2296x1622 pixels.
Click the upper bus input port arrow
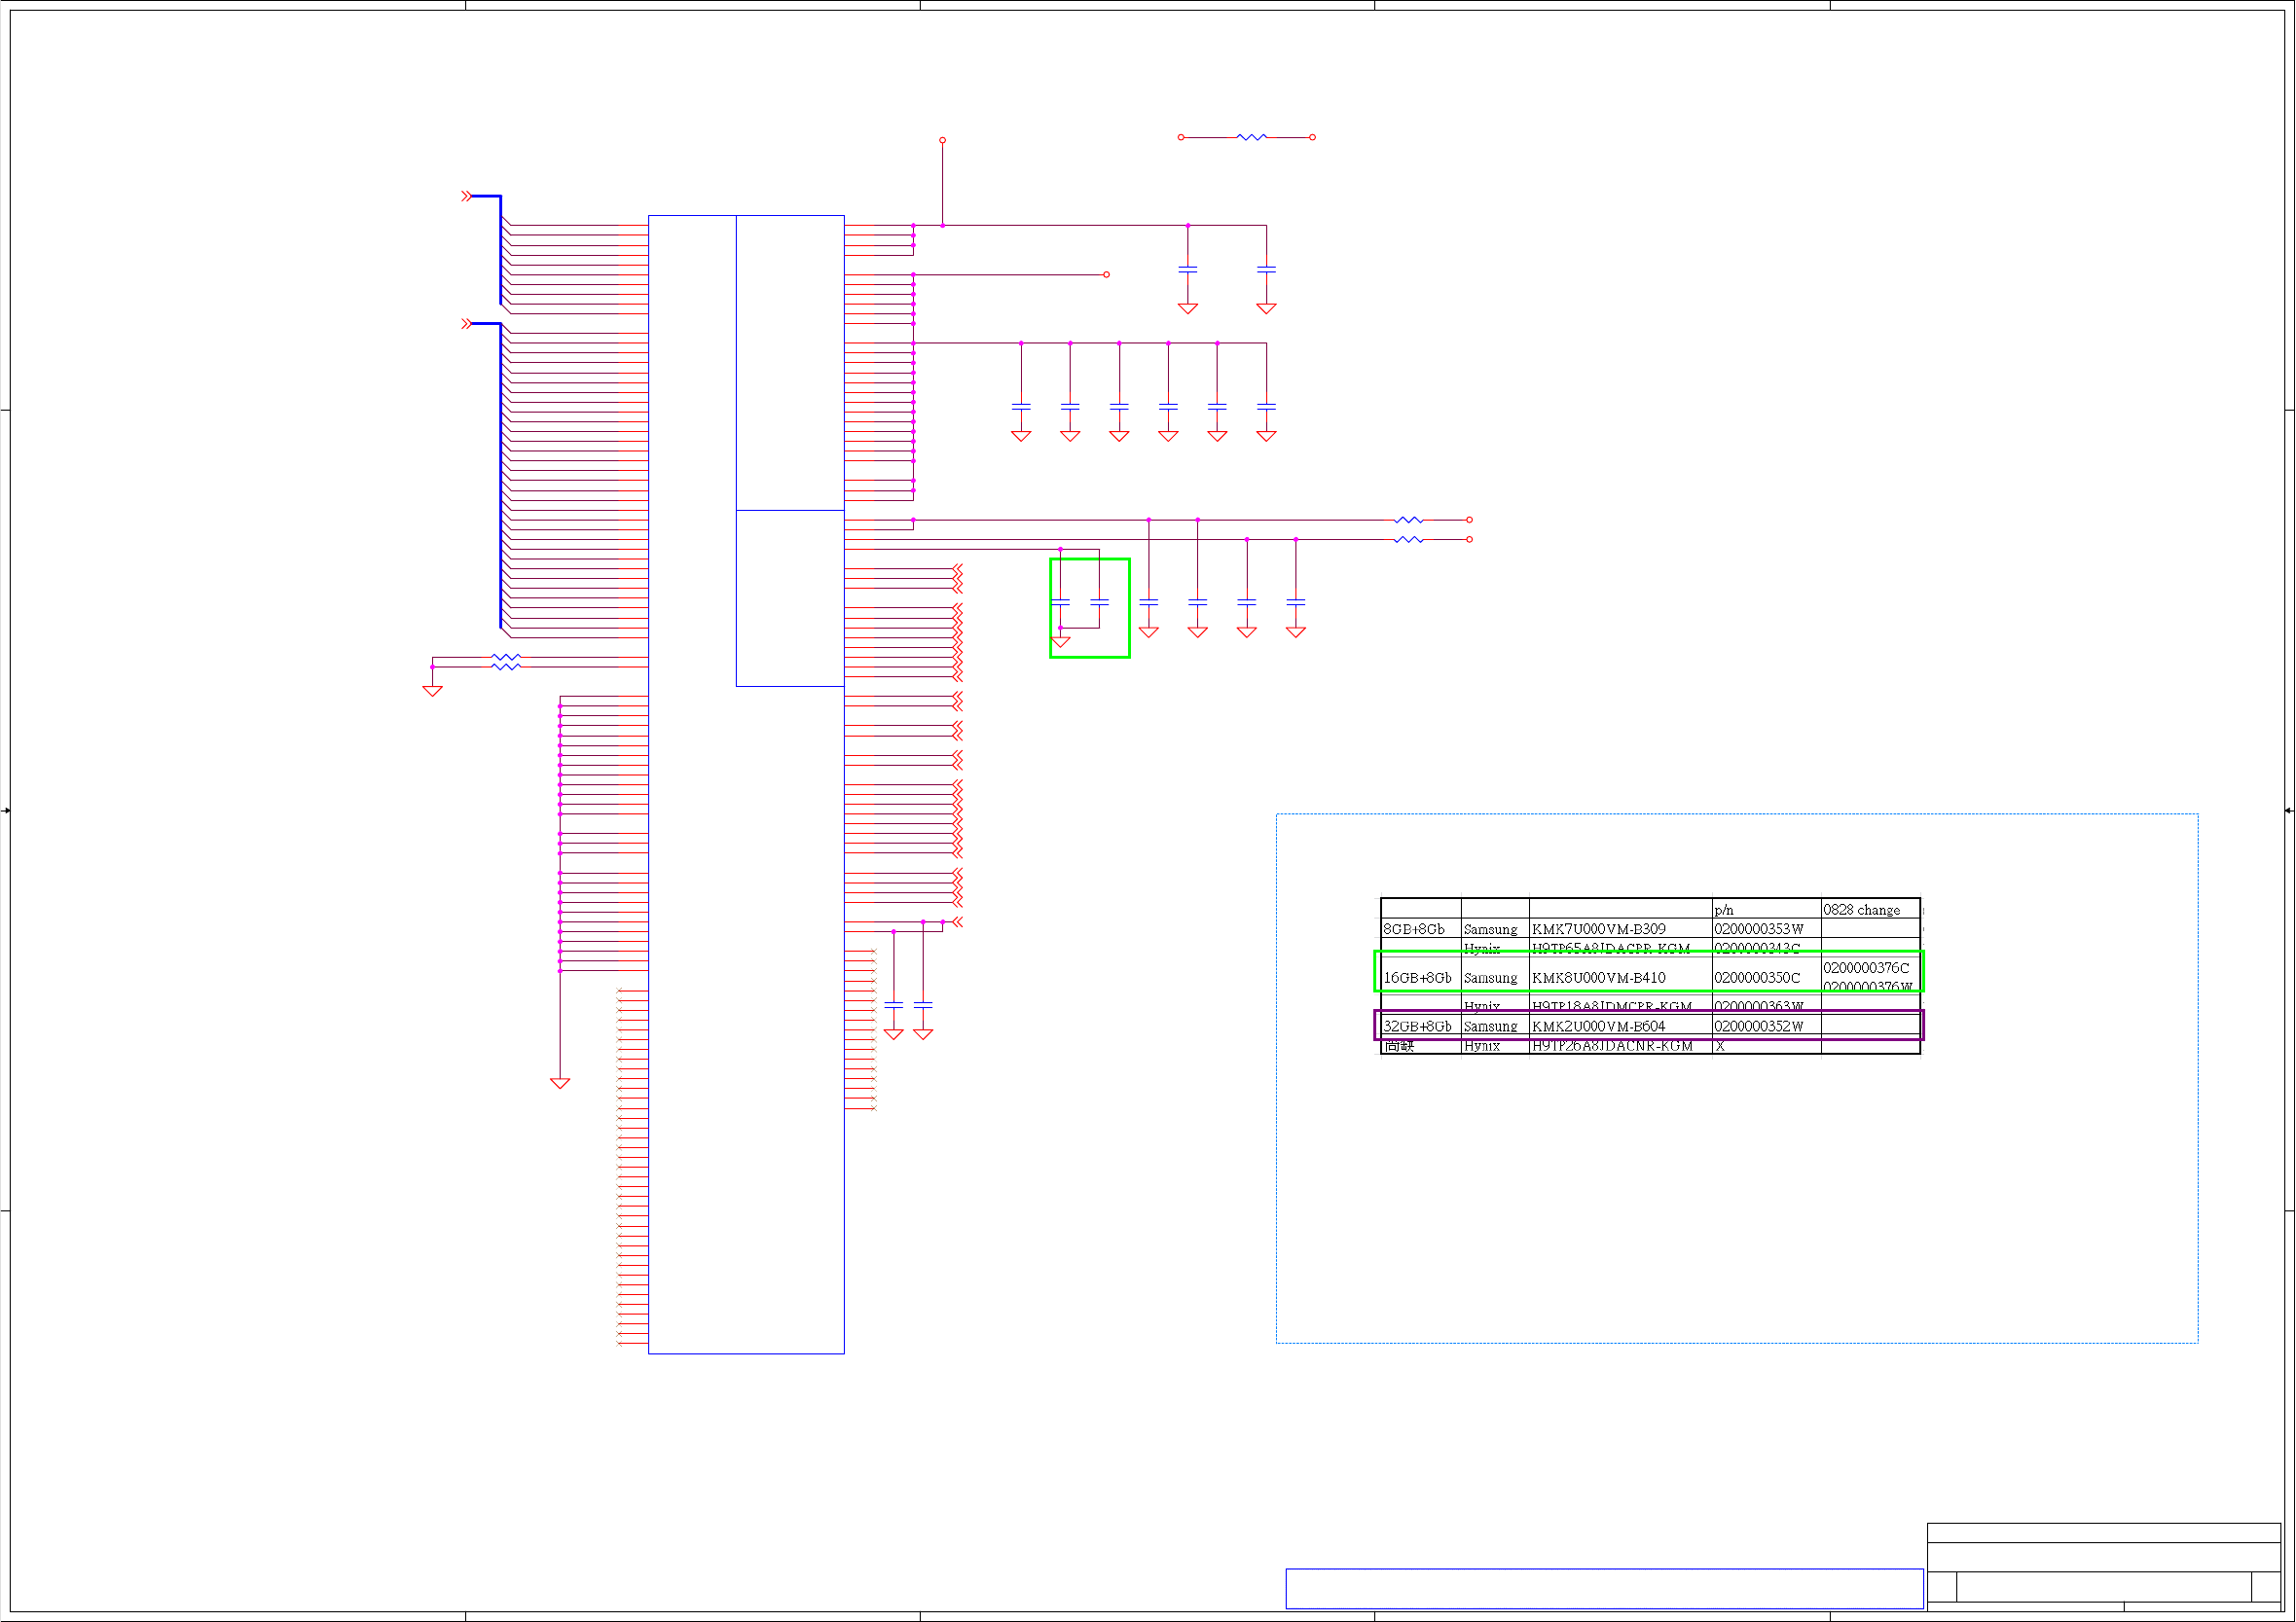coord(466,196)
